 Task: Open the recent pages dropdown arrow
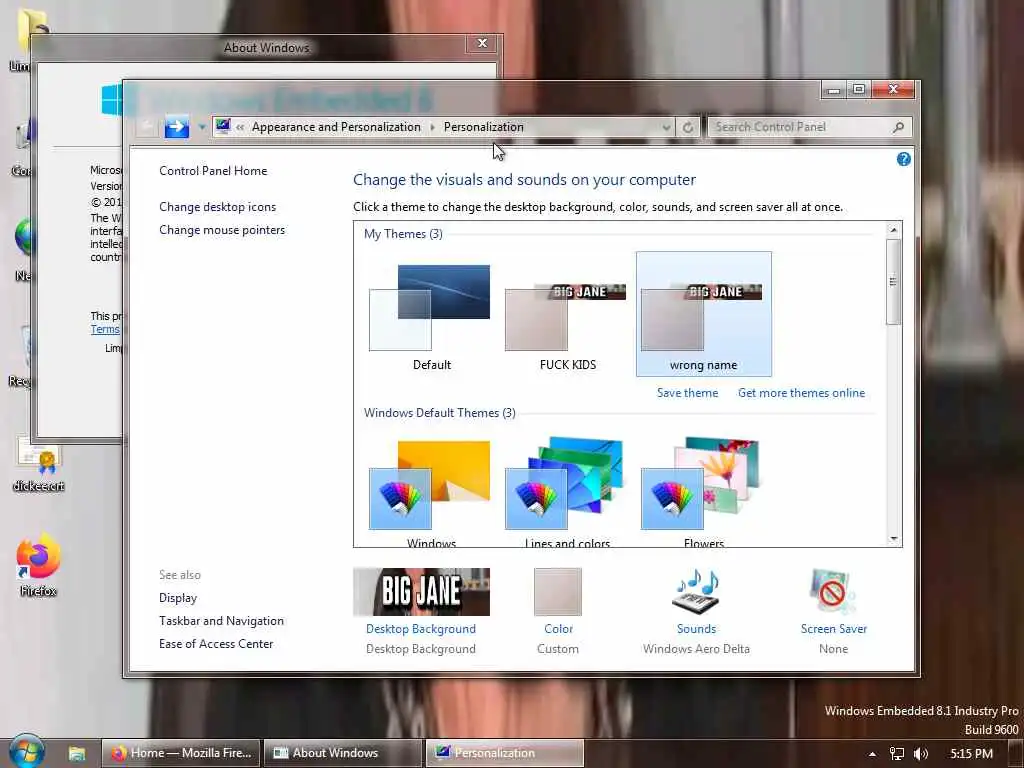coord(202,127)
